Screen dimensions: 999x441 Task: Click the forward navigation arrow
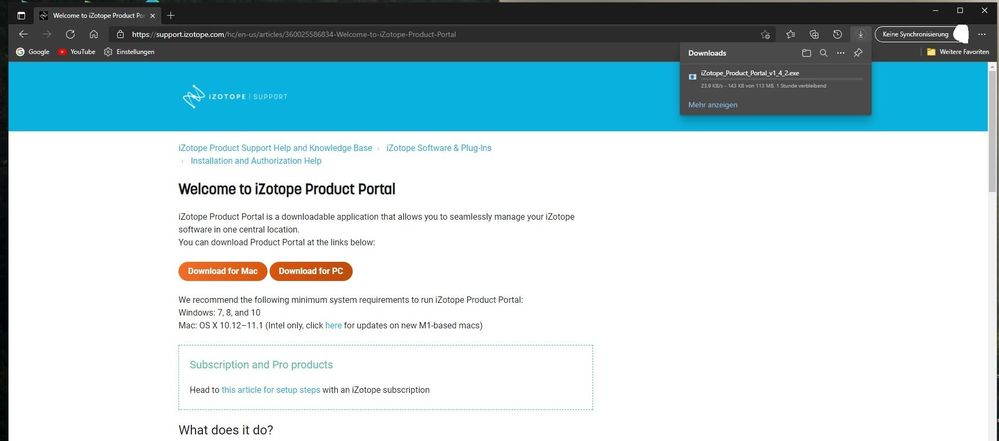tap(47, 34)
